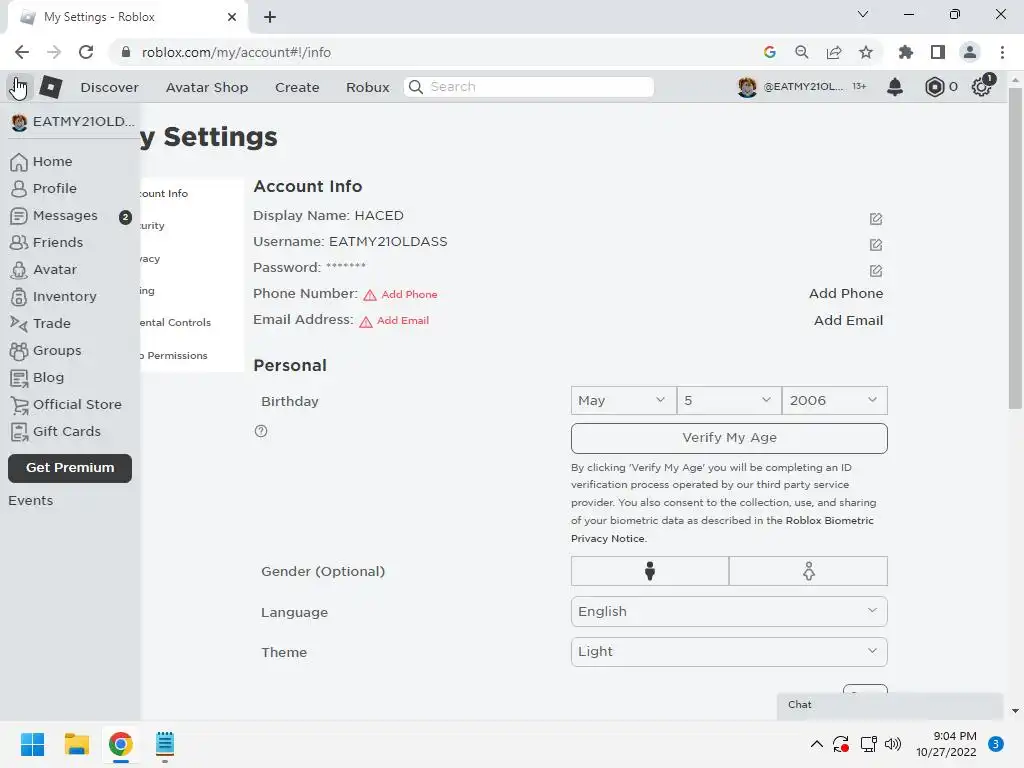Open Windows Start menu
The width and height of the screenshot is (1024, 768).
32,744
